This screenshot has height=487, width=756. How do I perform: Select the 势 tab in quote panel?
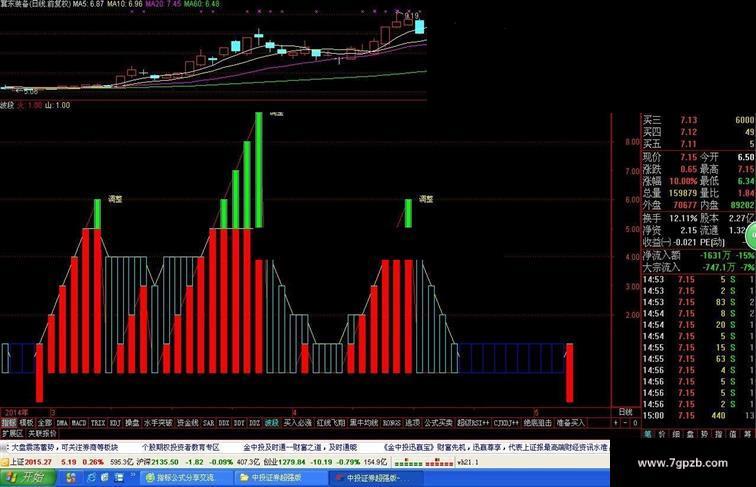pyautogui.click(x=704, y=434)
